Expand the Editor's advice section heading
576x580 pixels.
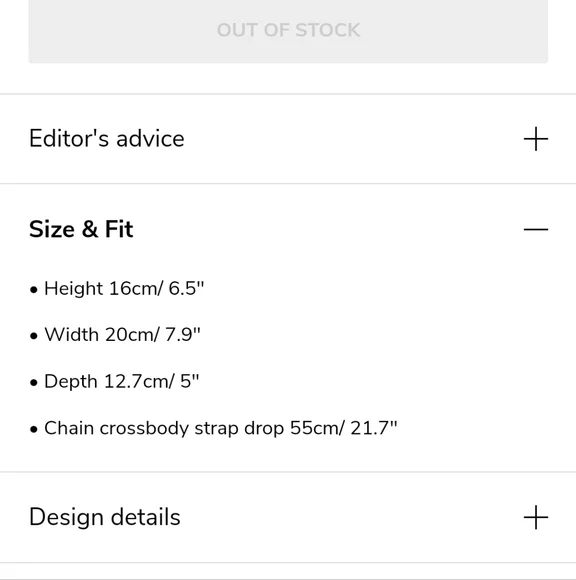point(107,139)
